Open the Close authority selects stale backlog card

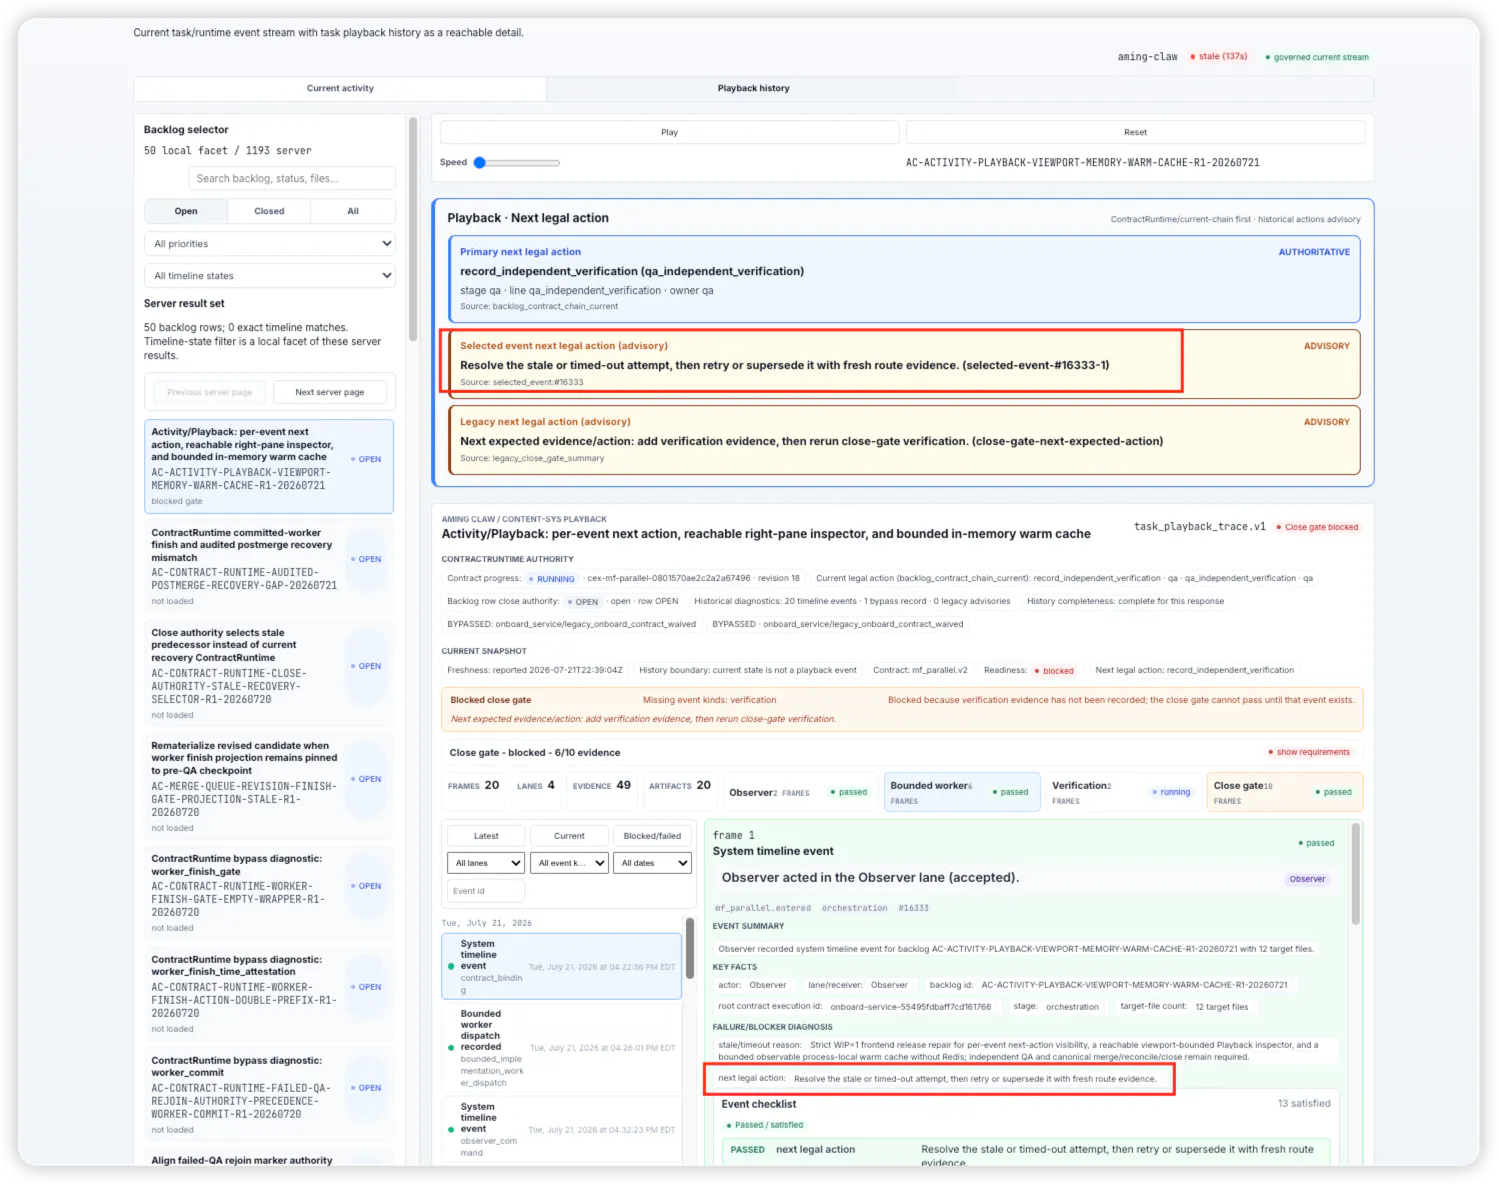269,673
